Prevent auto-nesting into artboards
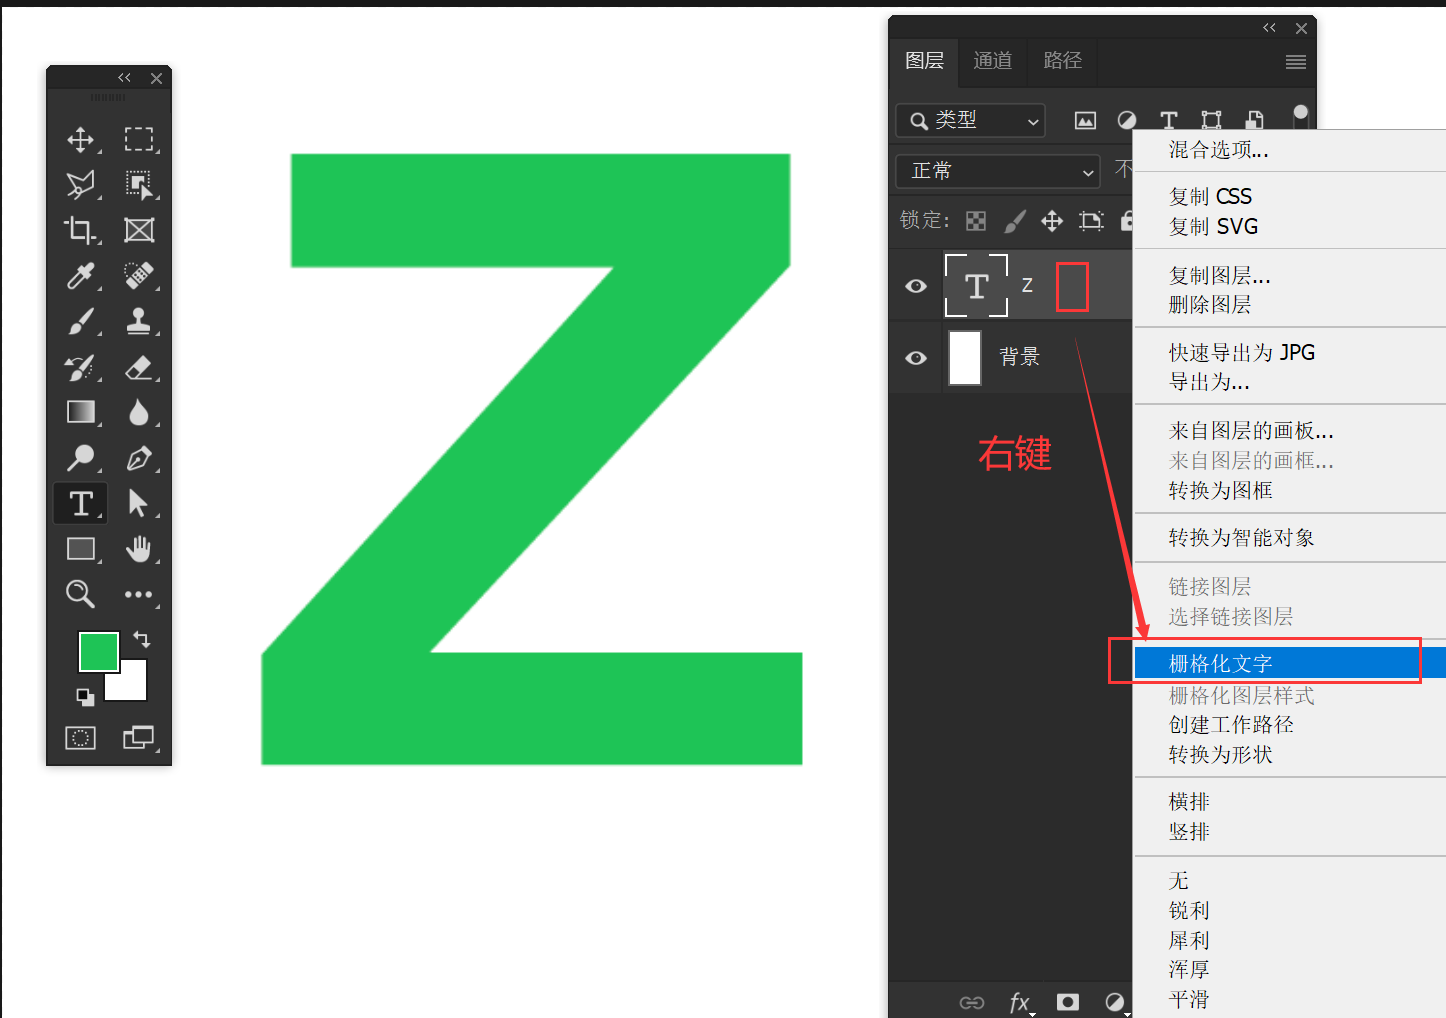Screen dimensions: 1446x1018 click(1091, 221)
